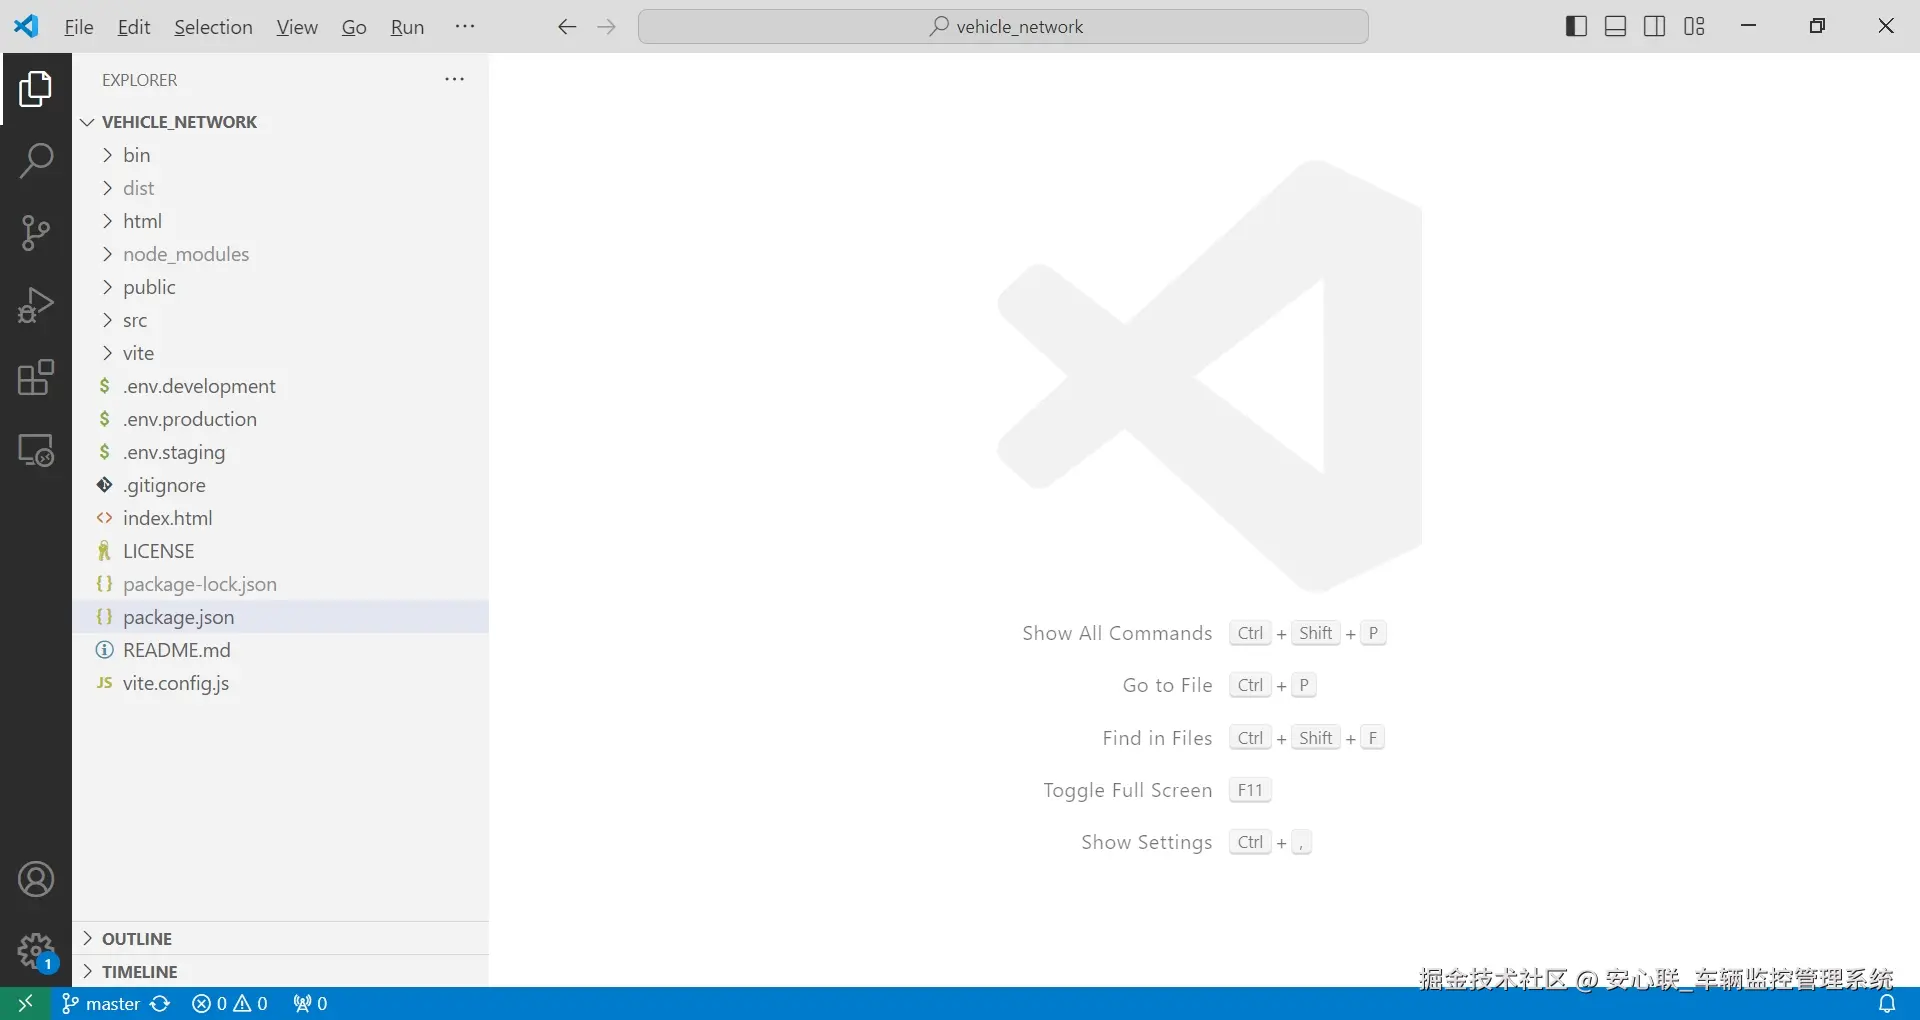Image resolution: width=1920 pixels, height=1020 pixels.
Task: Expand the TIMELINE section
Action: tap(281, 971)
